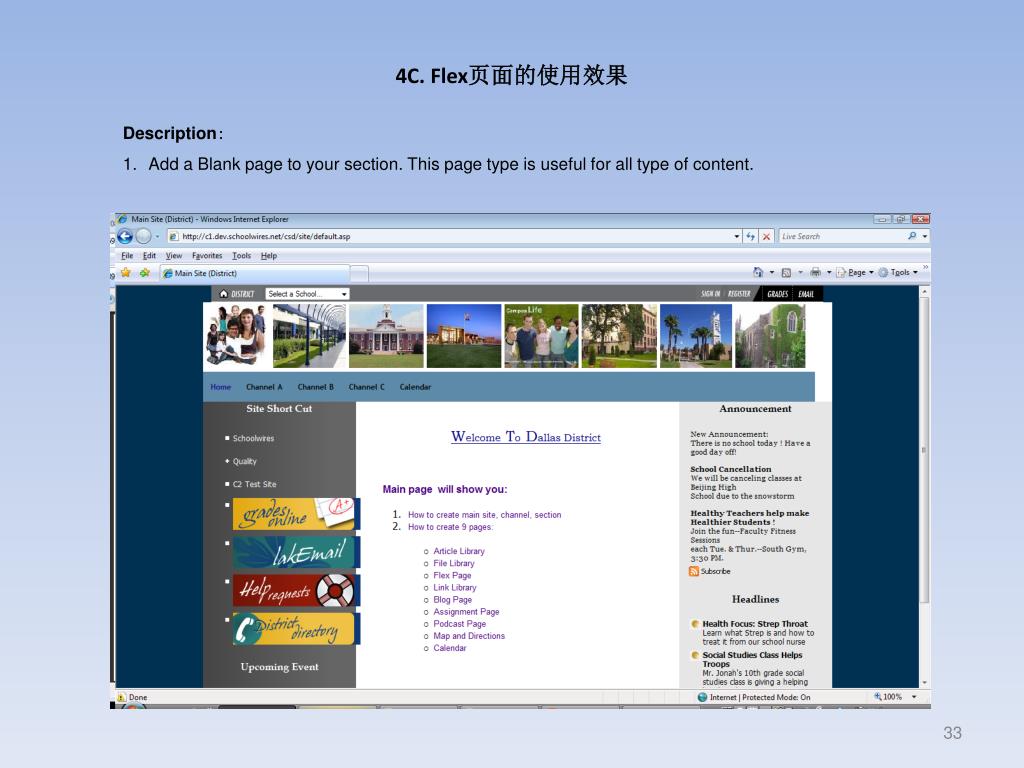Open the C2 Test Site shortcut link
This screenshot has width=1024, height=768.
[255, 484]
